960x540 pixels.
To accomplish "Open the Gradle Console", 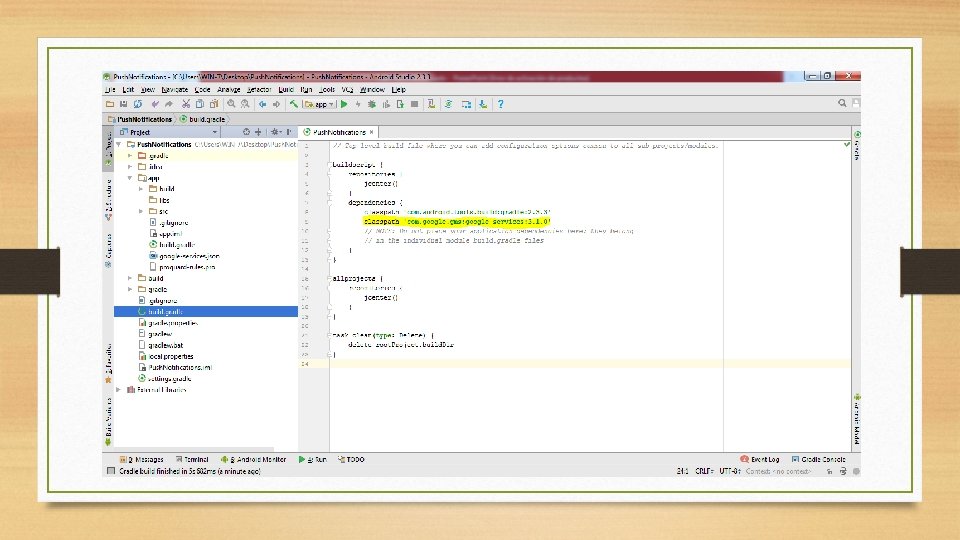I will coord(819,459).
